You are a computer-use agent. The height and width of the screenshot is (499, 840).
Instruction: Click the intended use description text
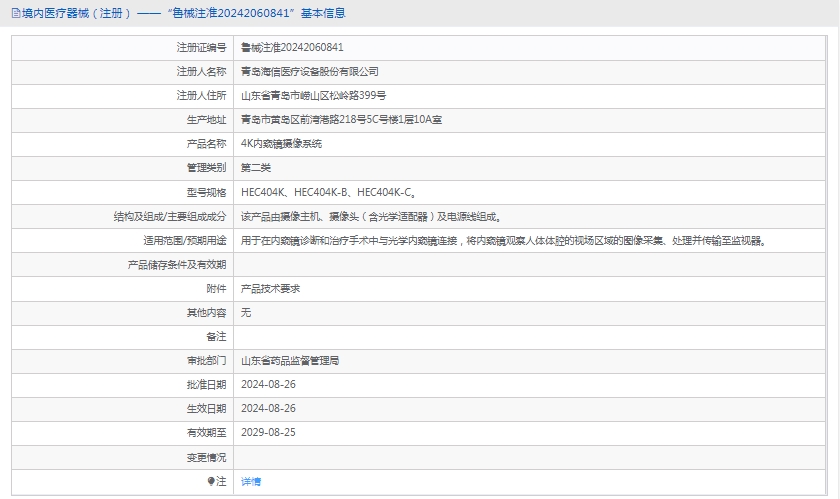click(x=504, y=240)
